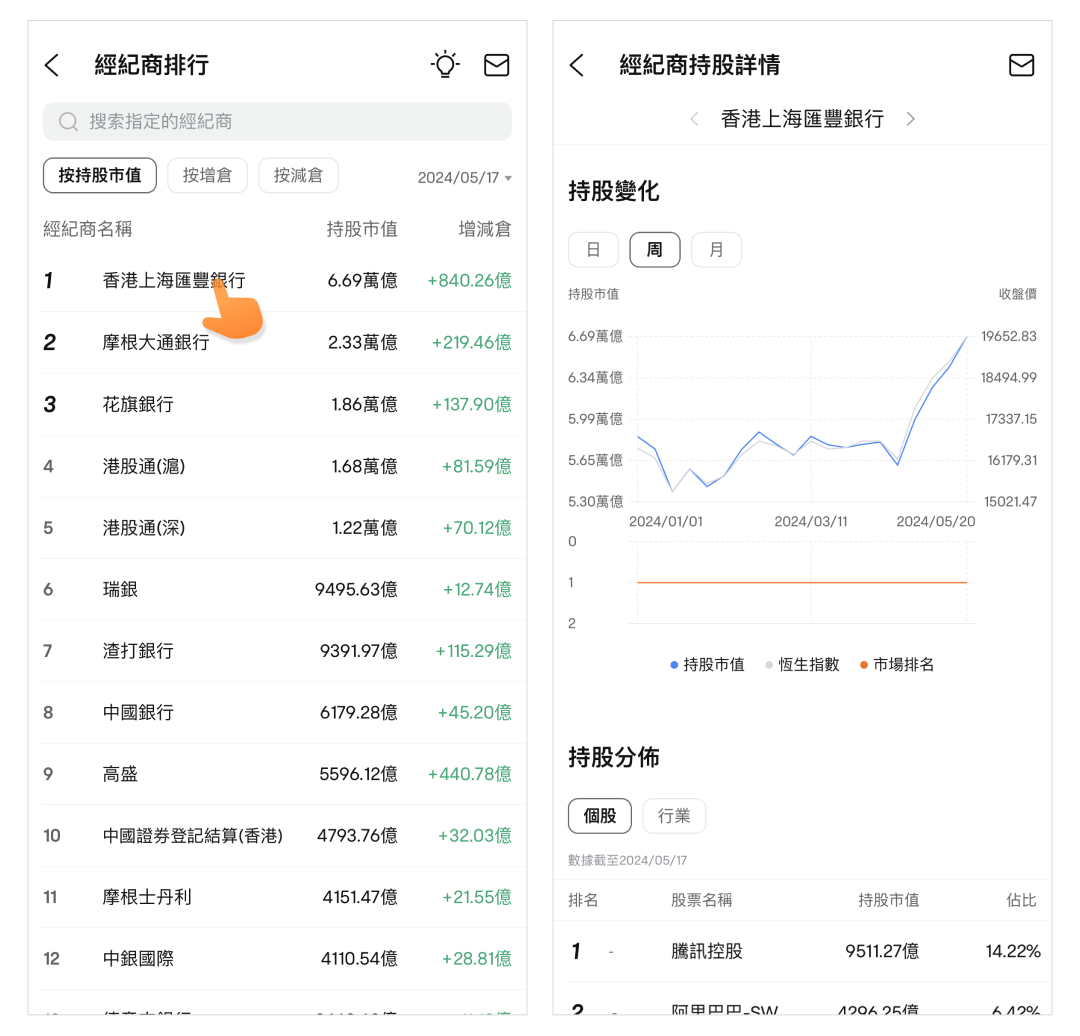This screenshot has height=1036, width=1080.
Task: Toggle the 恆生指數 legend series
Action: pos(802,665)
